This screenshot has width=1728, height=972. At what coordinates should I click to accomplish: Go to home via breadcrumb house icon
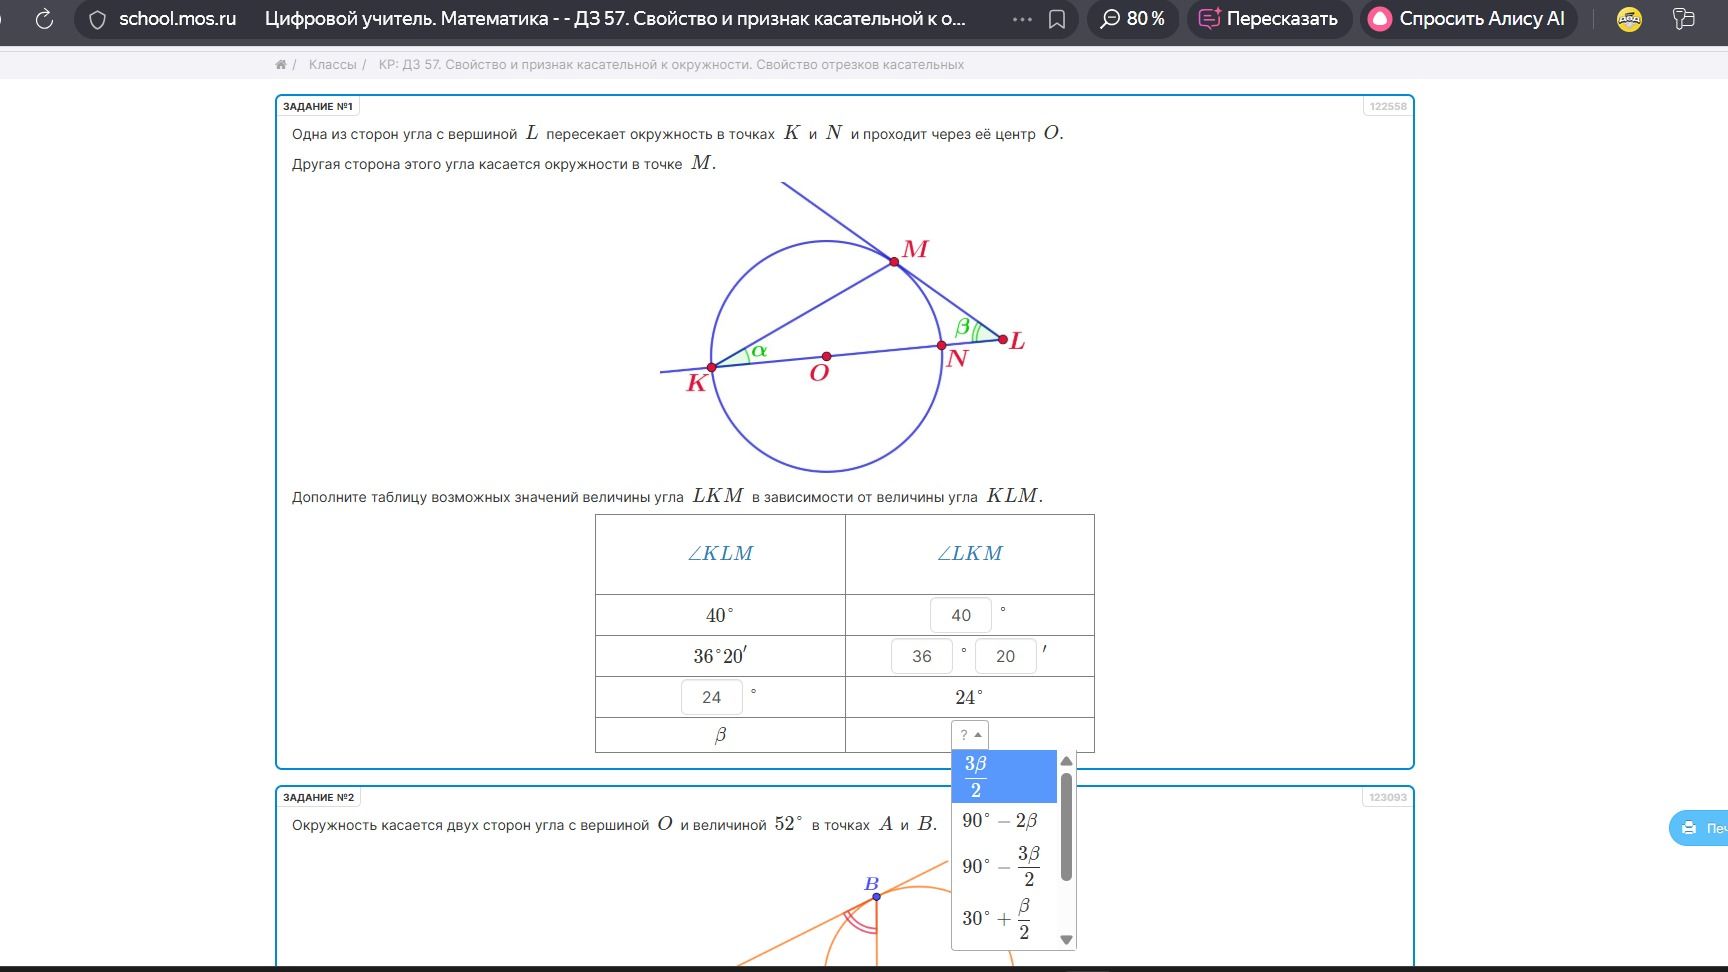click(281, 65)
